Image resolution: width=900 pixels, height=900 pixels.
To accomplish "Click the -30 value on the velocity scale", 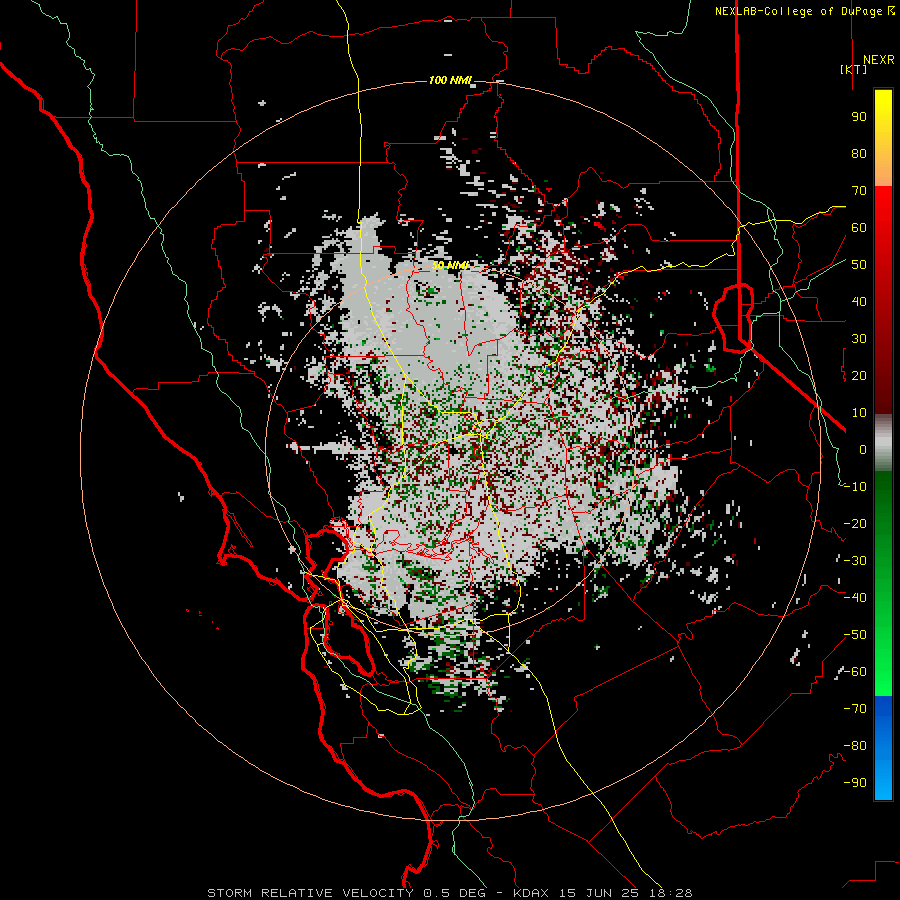I will (855, 561).
